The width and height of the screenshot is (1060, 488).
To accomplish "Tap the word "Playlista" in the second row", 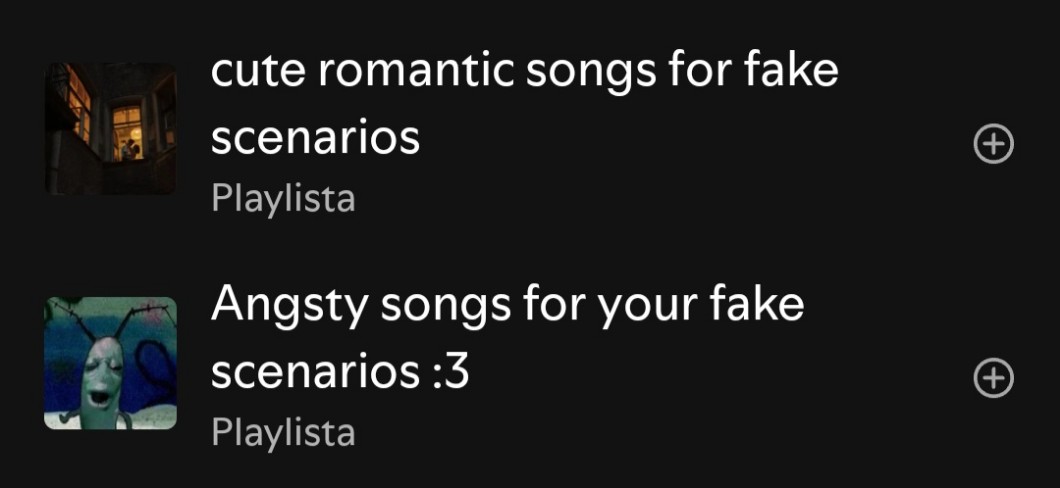I will click(x=283, y=433).
